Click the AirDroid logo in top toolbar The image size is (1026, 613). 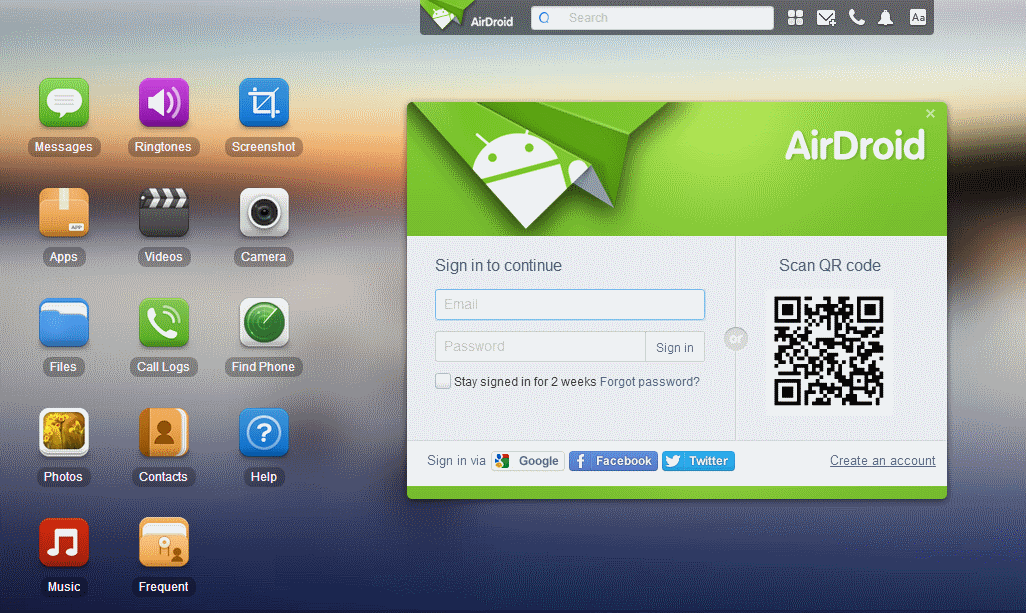click(469, 17)
